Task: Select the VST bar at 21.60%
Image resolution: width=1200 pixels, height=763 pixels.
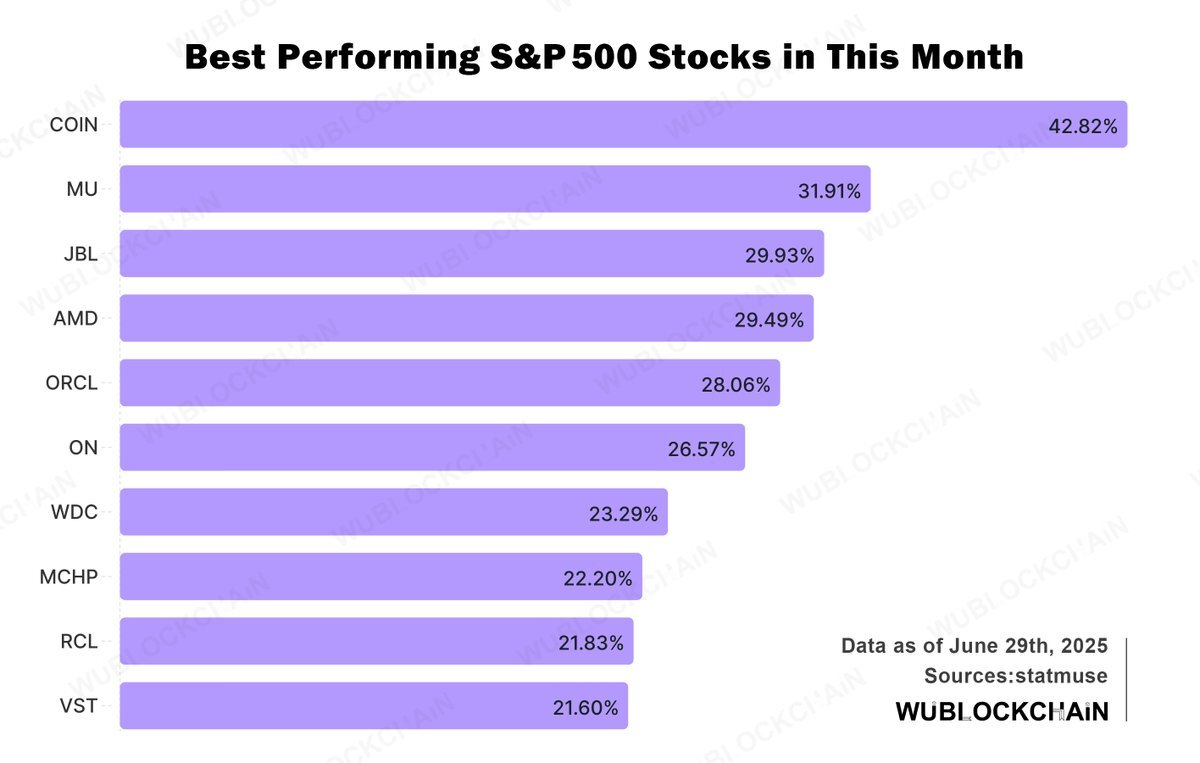Action: pos(374,706)
